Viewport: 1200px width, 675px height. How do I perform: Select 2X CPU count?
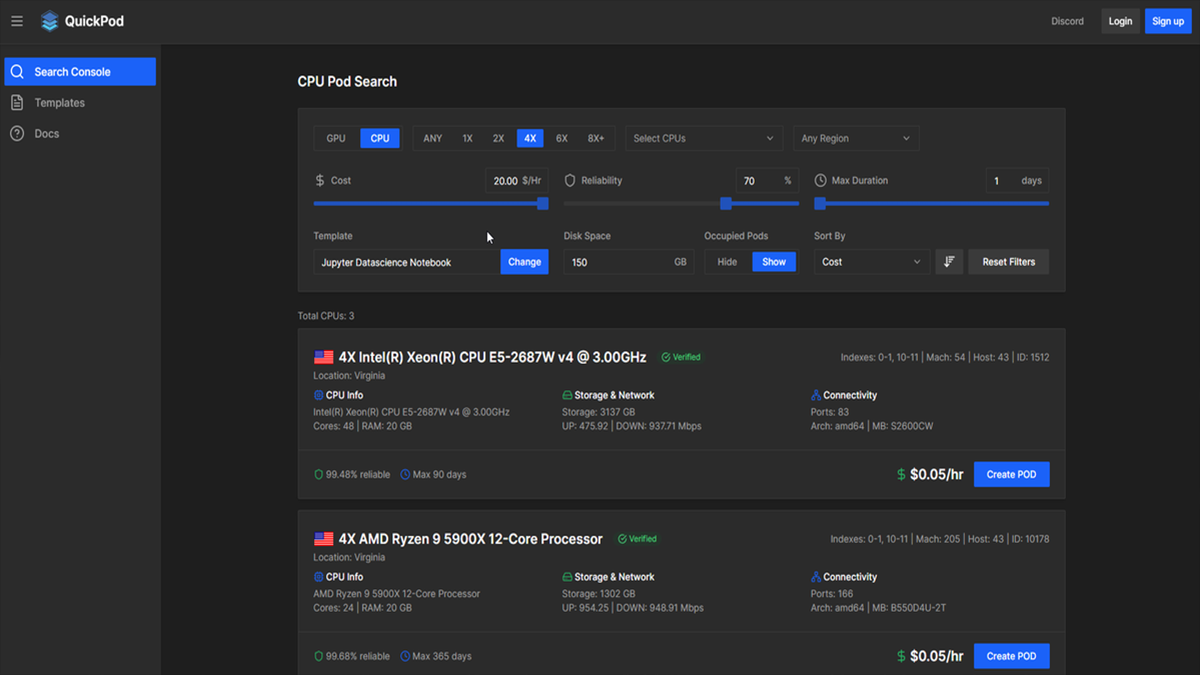click(x=498, y=138)
